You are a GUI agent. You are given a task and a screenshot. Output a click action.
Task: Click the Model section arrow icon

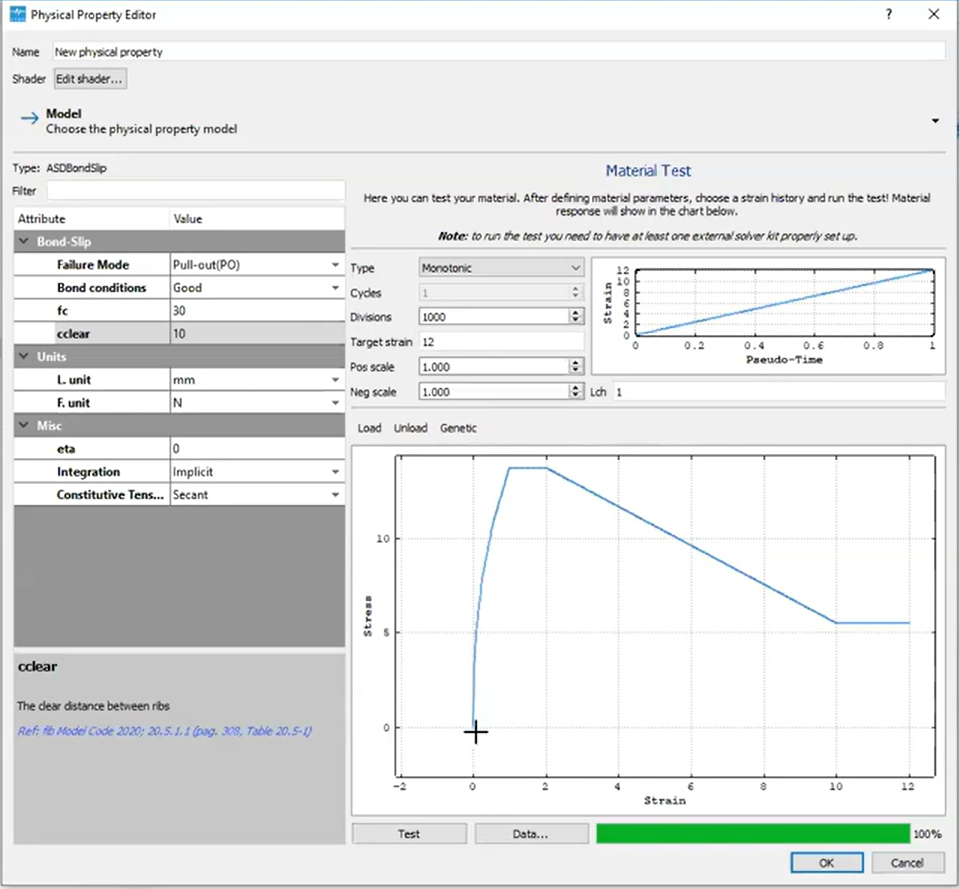pos(29,119)
